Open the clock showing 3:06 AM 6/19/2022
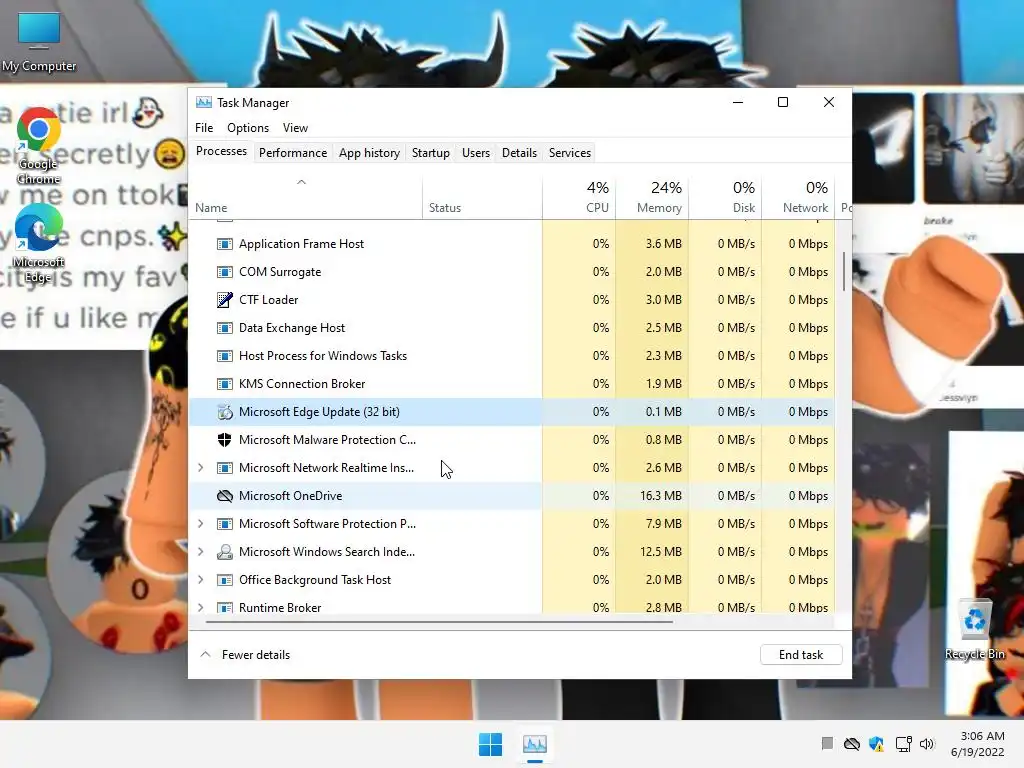Screen dimensions: 1024x768 [978, 744]
